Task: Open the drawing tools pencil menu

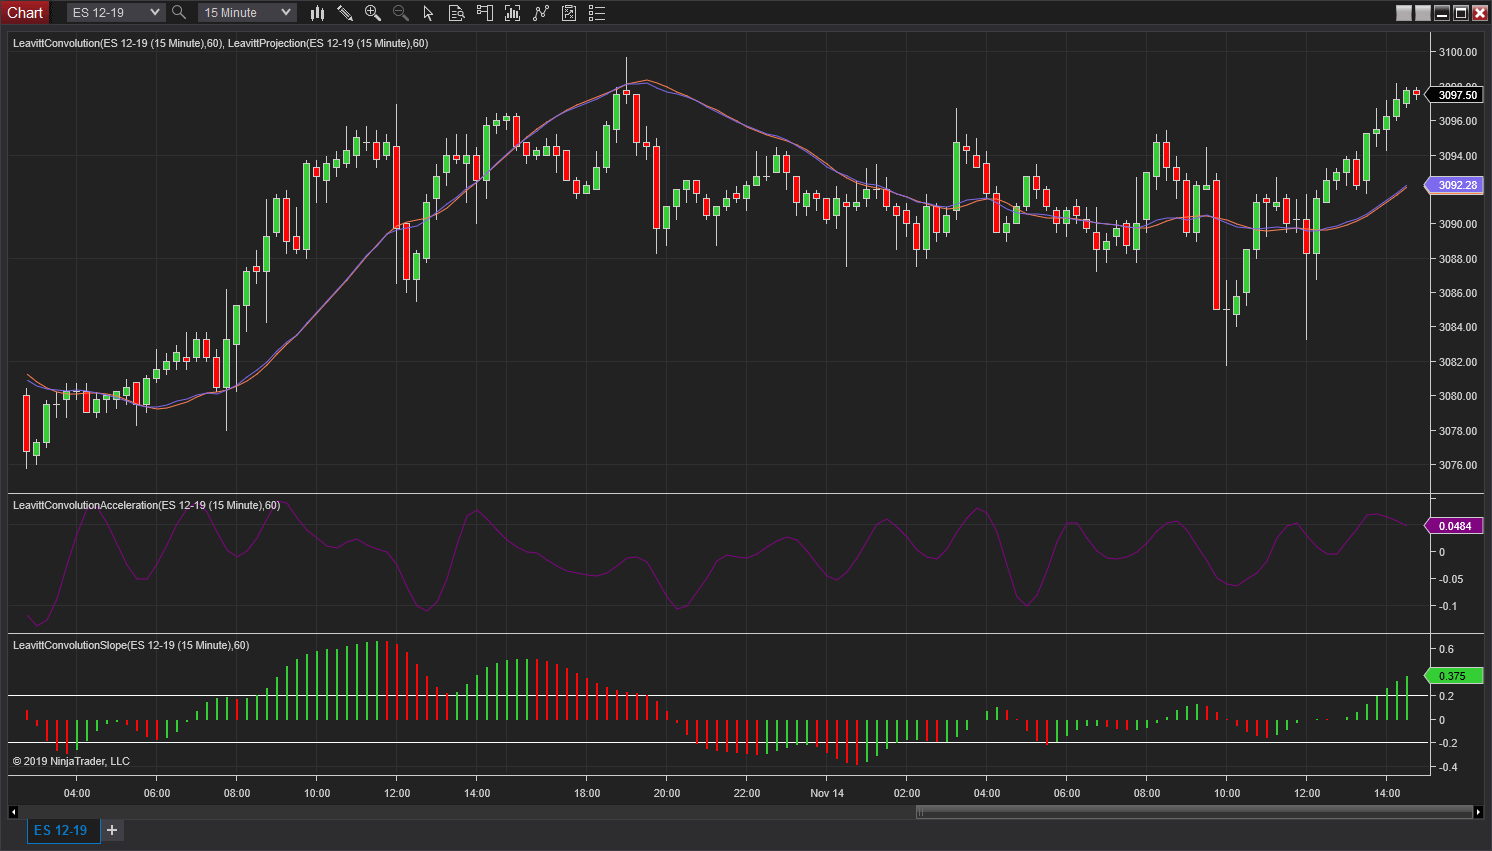Action: [345, 12]
